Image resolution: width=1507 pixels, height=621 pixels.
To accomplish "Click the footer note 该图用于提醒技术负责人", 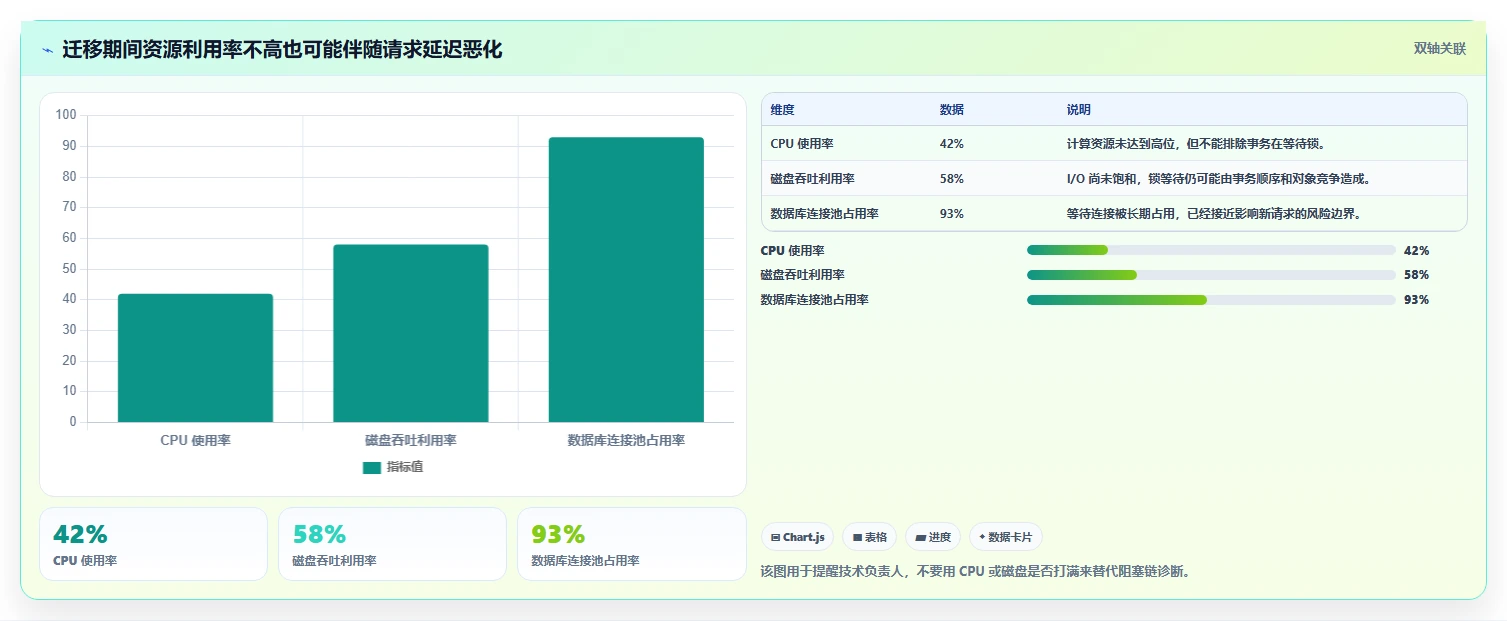I will click(975, 572).
